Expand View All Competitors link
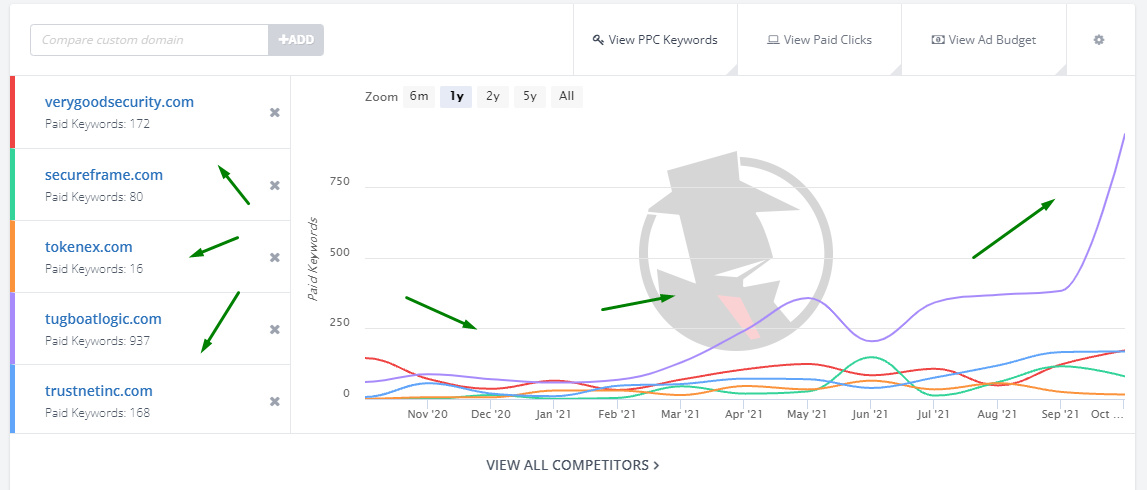 click(x=573, y=465)
